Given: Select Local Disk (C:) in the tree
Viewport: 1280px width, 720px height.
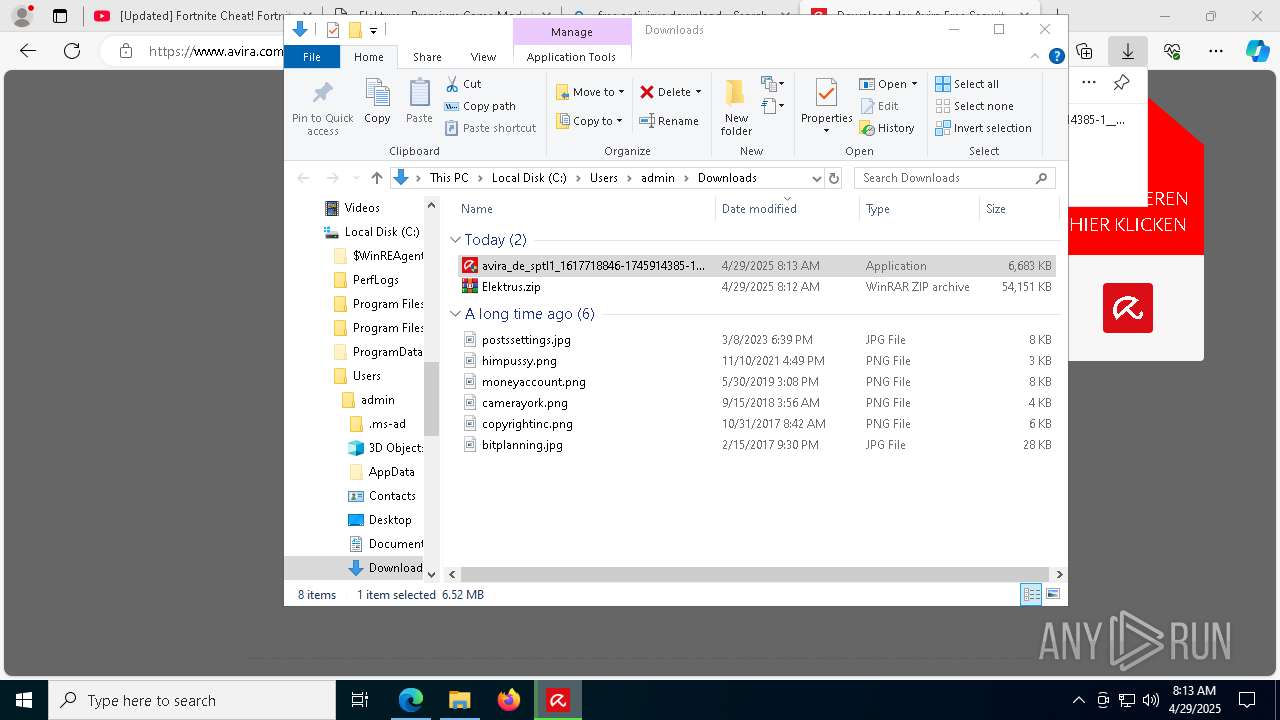Looking at the screenshot, I should pyautogui.click(x=381, y=232).
